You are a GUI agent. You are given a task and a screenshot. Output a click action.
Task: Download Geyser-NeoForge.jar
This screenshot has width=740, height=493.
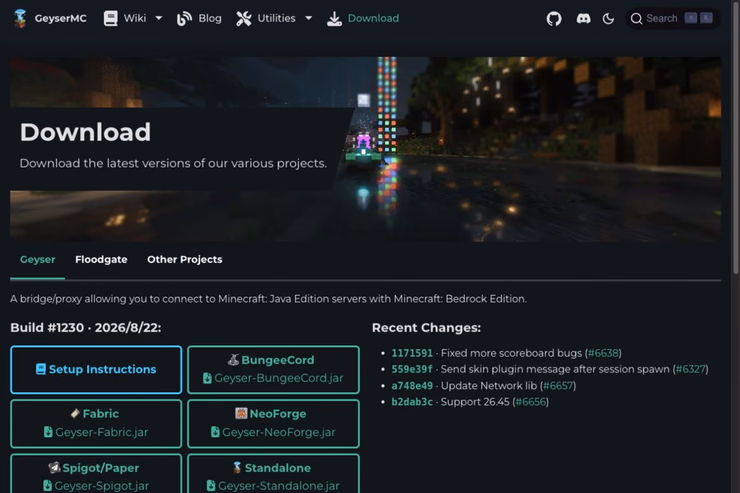point(273,423)
